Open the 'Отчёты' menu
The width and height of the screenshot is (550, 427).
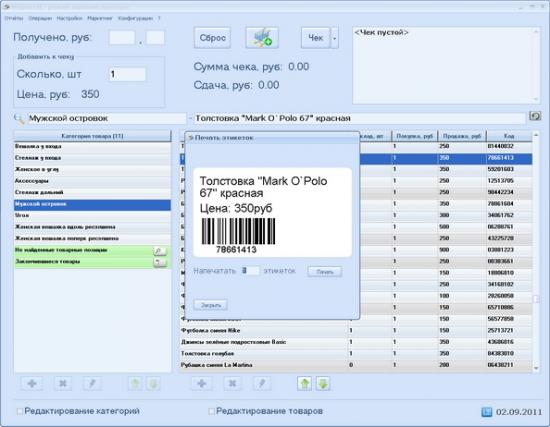coord(14,18)
